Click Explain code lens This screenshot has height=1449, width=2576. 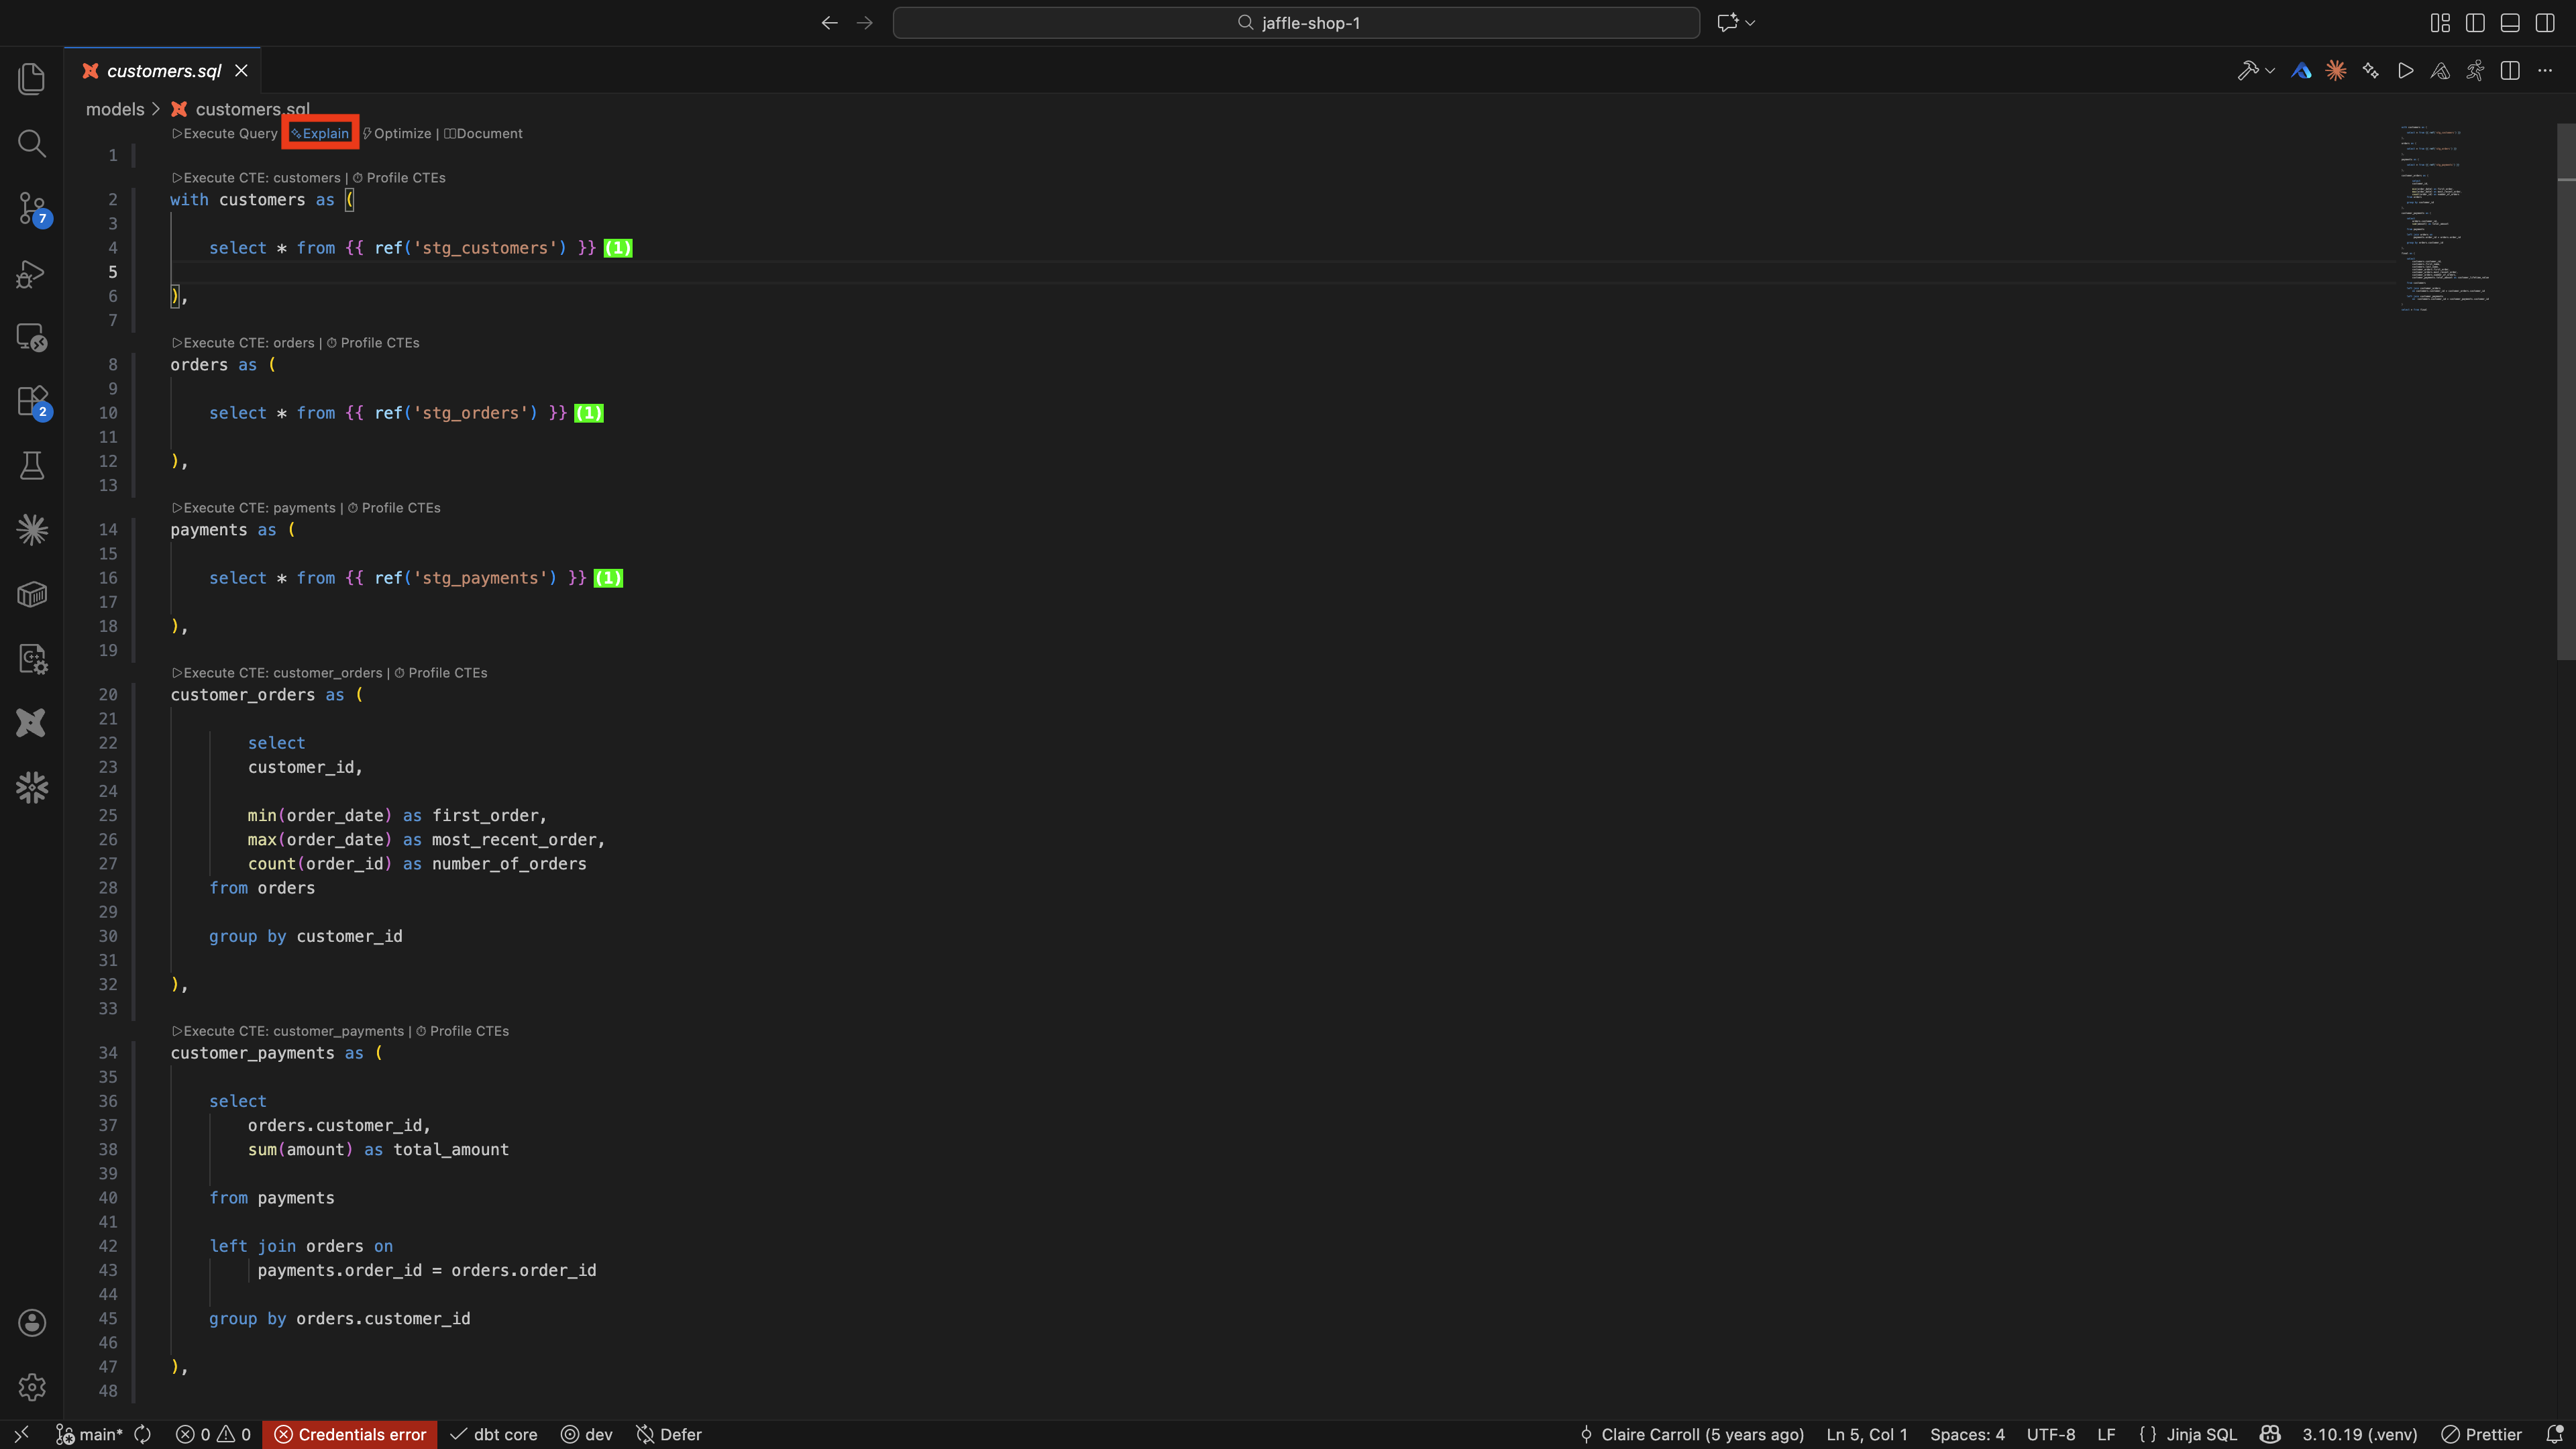[320, 133]
